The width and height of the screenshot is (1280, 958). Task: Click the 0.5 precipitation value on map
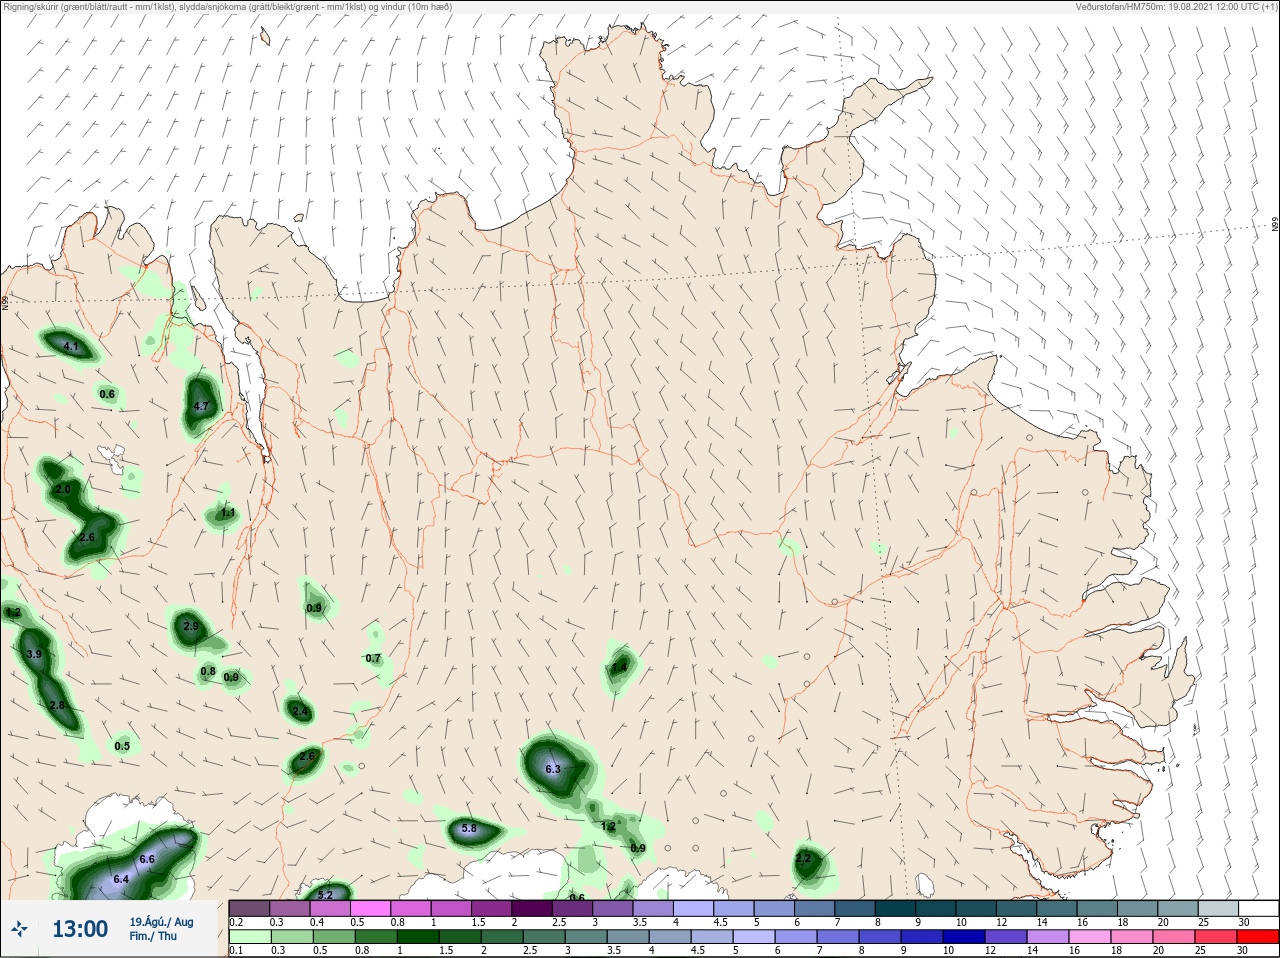[122, 746]
